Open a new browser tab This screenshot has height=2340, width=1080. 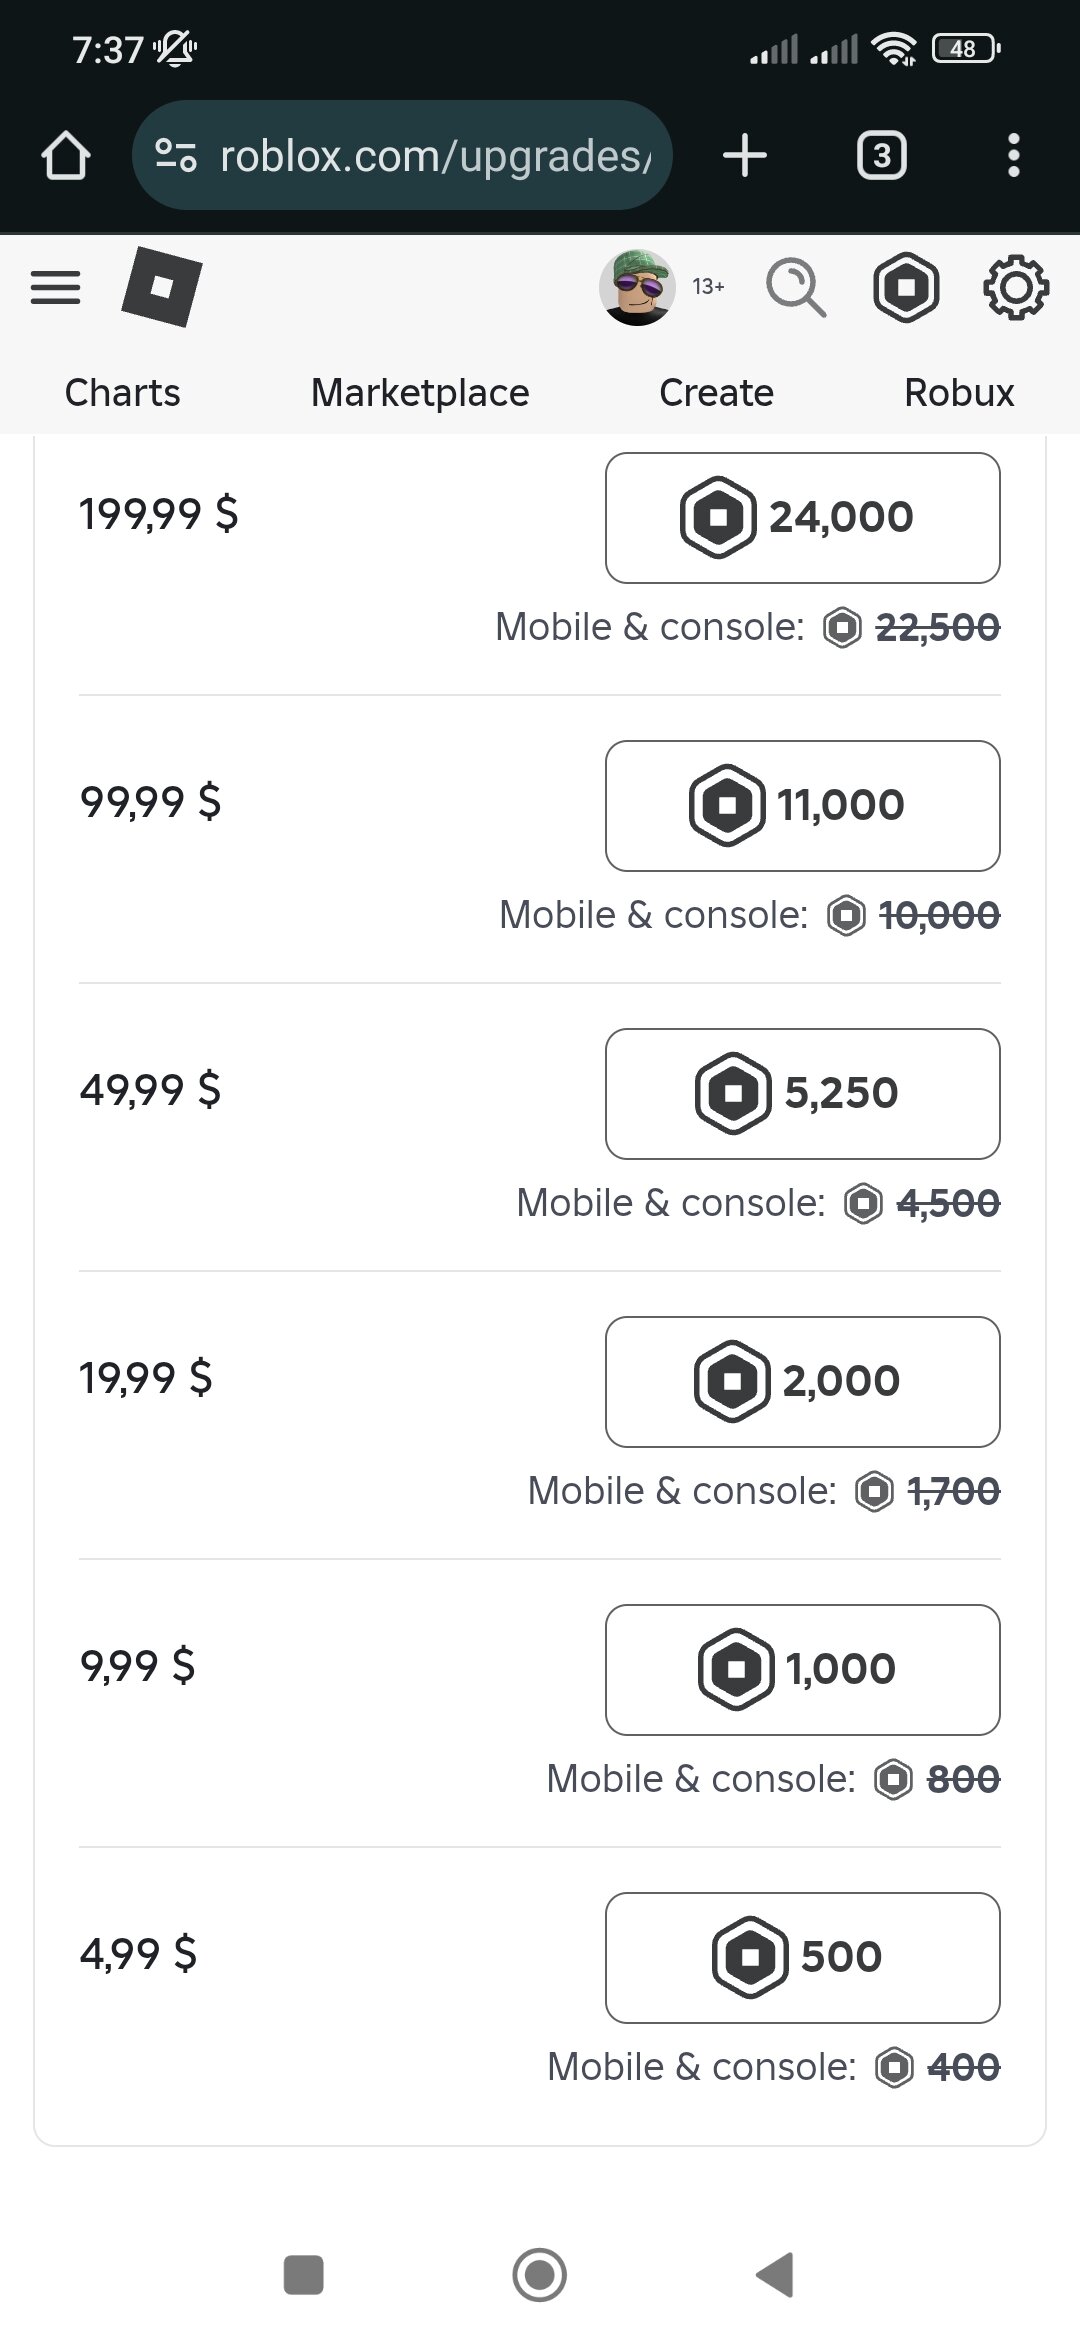pyautogui.click(x=745, y=156)
